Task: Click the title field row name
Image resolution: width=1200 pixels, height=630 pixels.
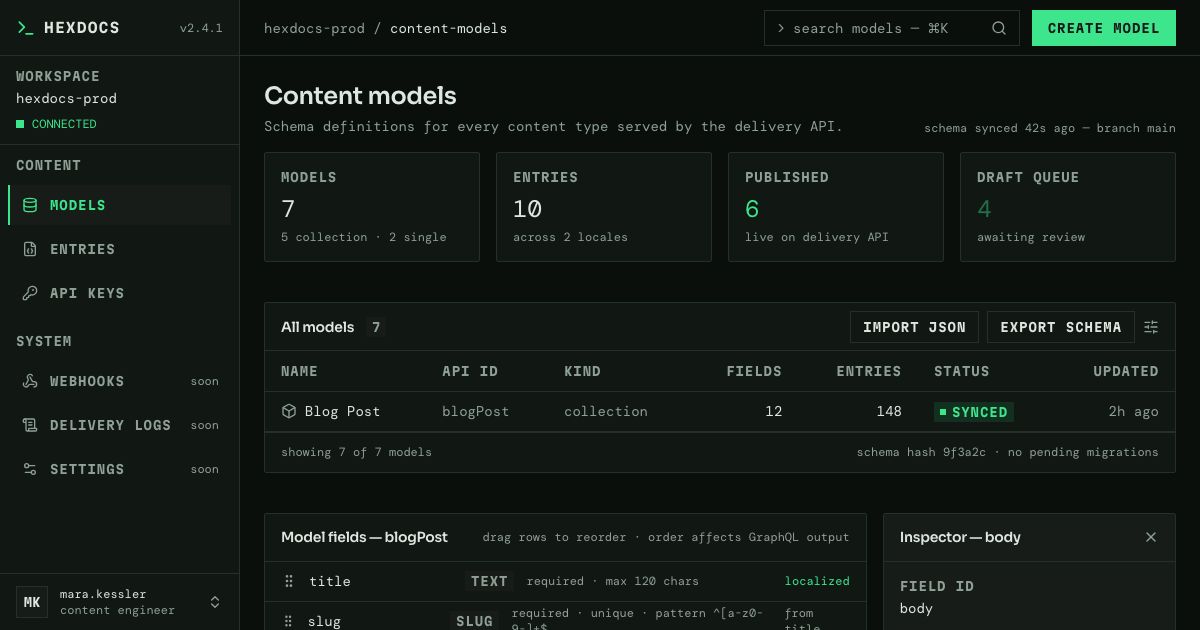Action: [330, 581]
